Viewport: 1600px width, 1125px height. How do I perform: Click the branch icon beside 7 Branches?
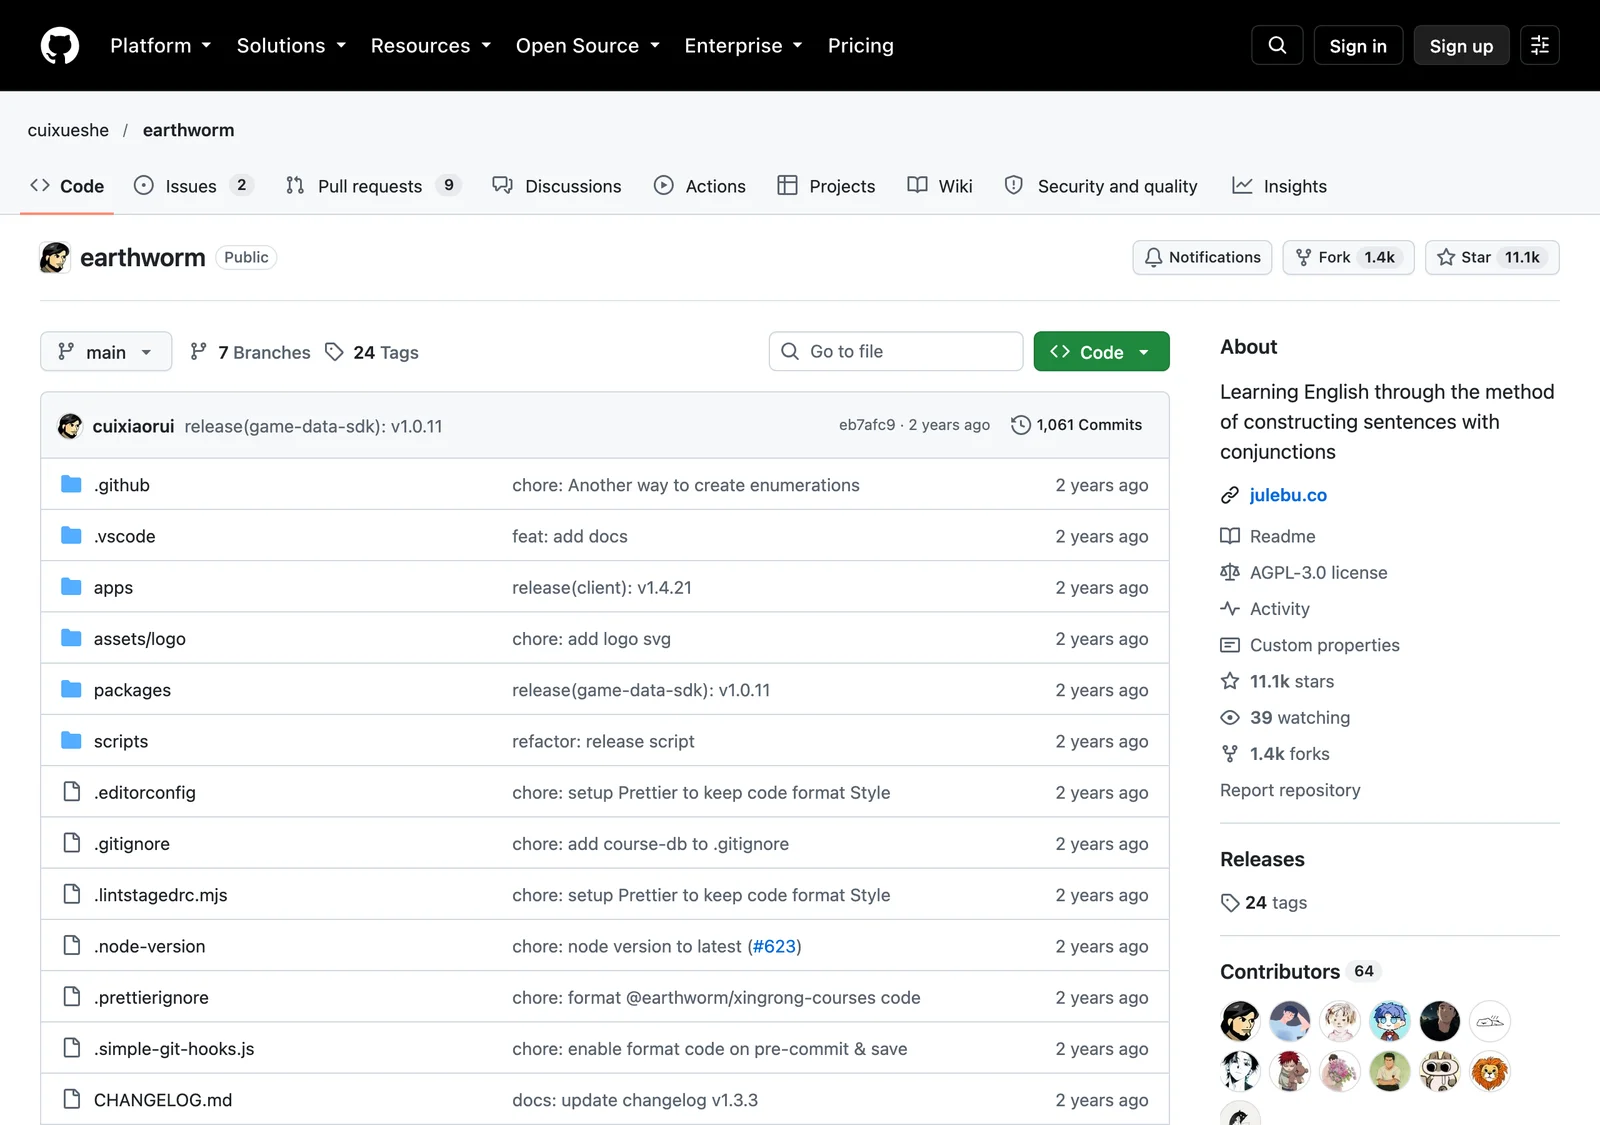(x=199, y=351)
